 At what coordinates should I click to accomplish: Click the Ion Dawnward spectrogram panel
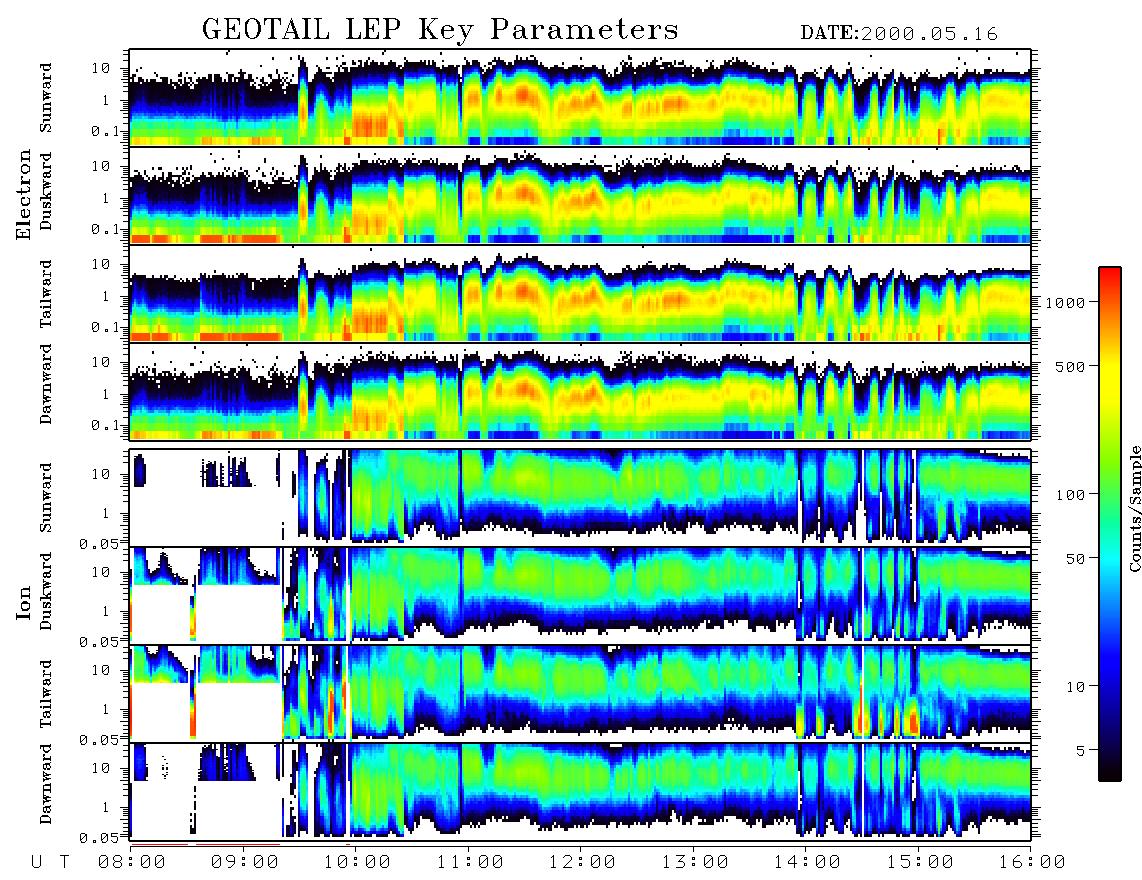[580, 792]
